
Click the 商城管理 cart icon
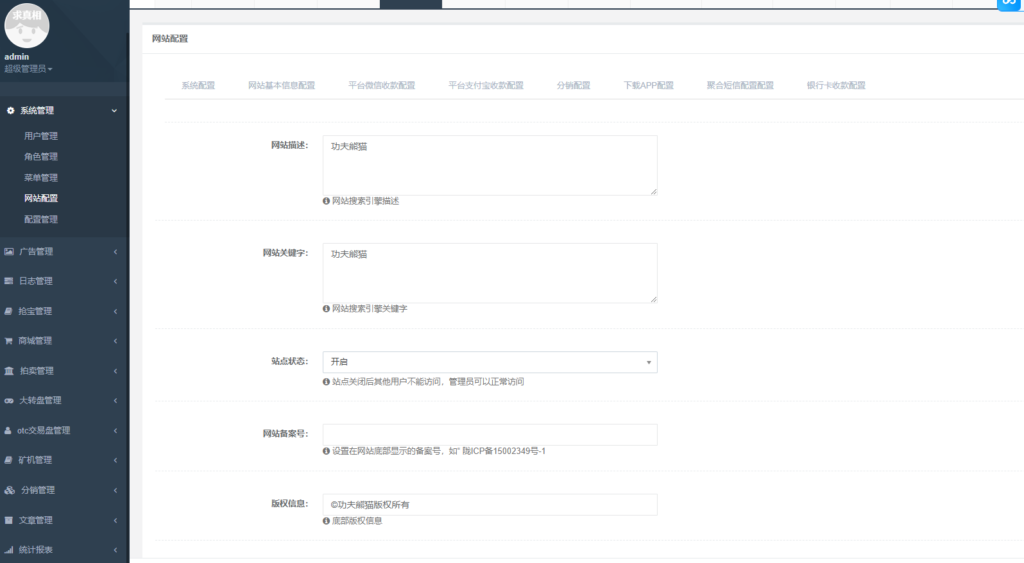pos(8,341)
